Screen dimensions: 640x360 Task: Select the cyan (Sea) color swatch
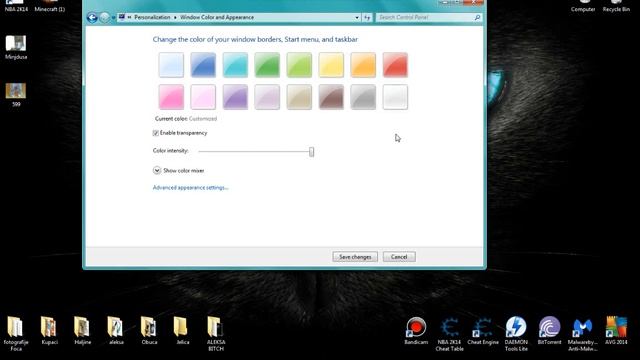click(x=235, y=65)
